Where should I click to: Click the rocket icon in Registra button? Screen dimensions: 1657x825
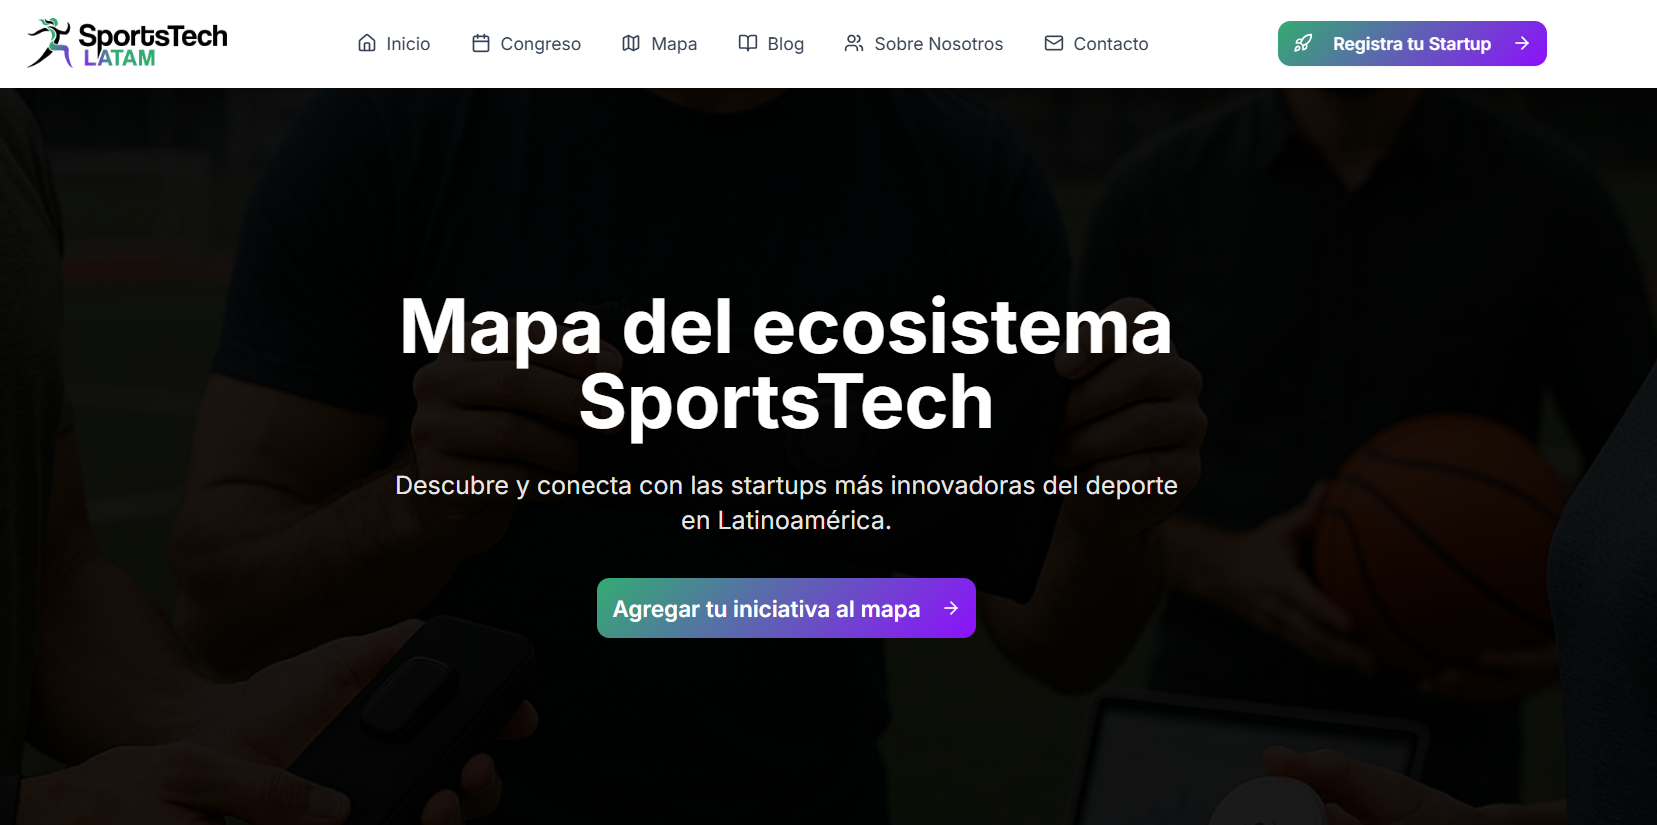tap(1303, 43)
